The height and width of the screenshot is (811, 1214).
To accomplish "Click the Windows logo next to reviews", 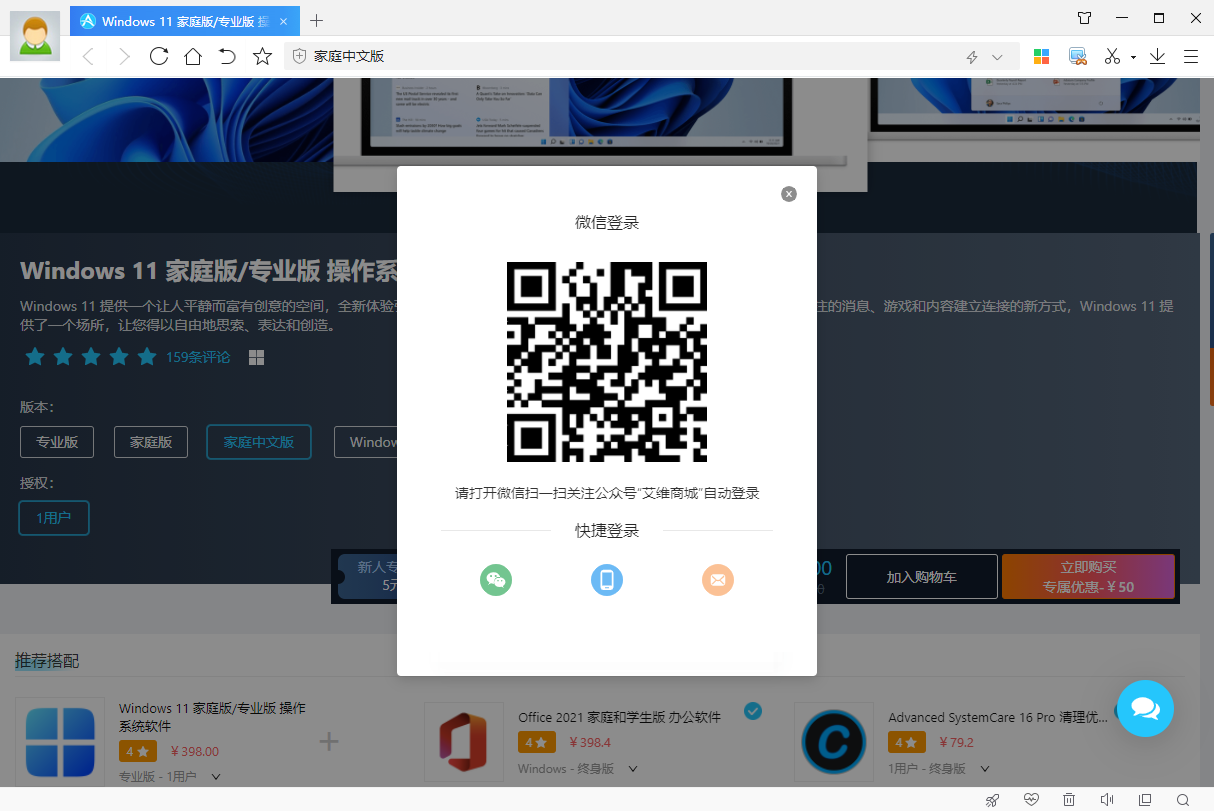I will [256, 357].
